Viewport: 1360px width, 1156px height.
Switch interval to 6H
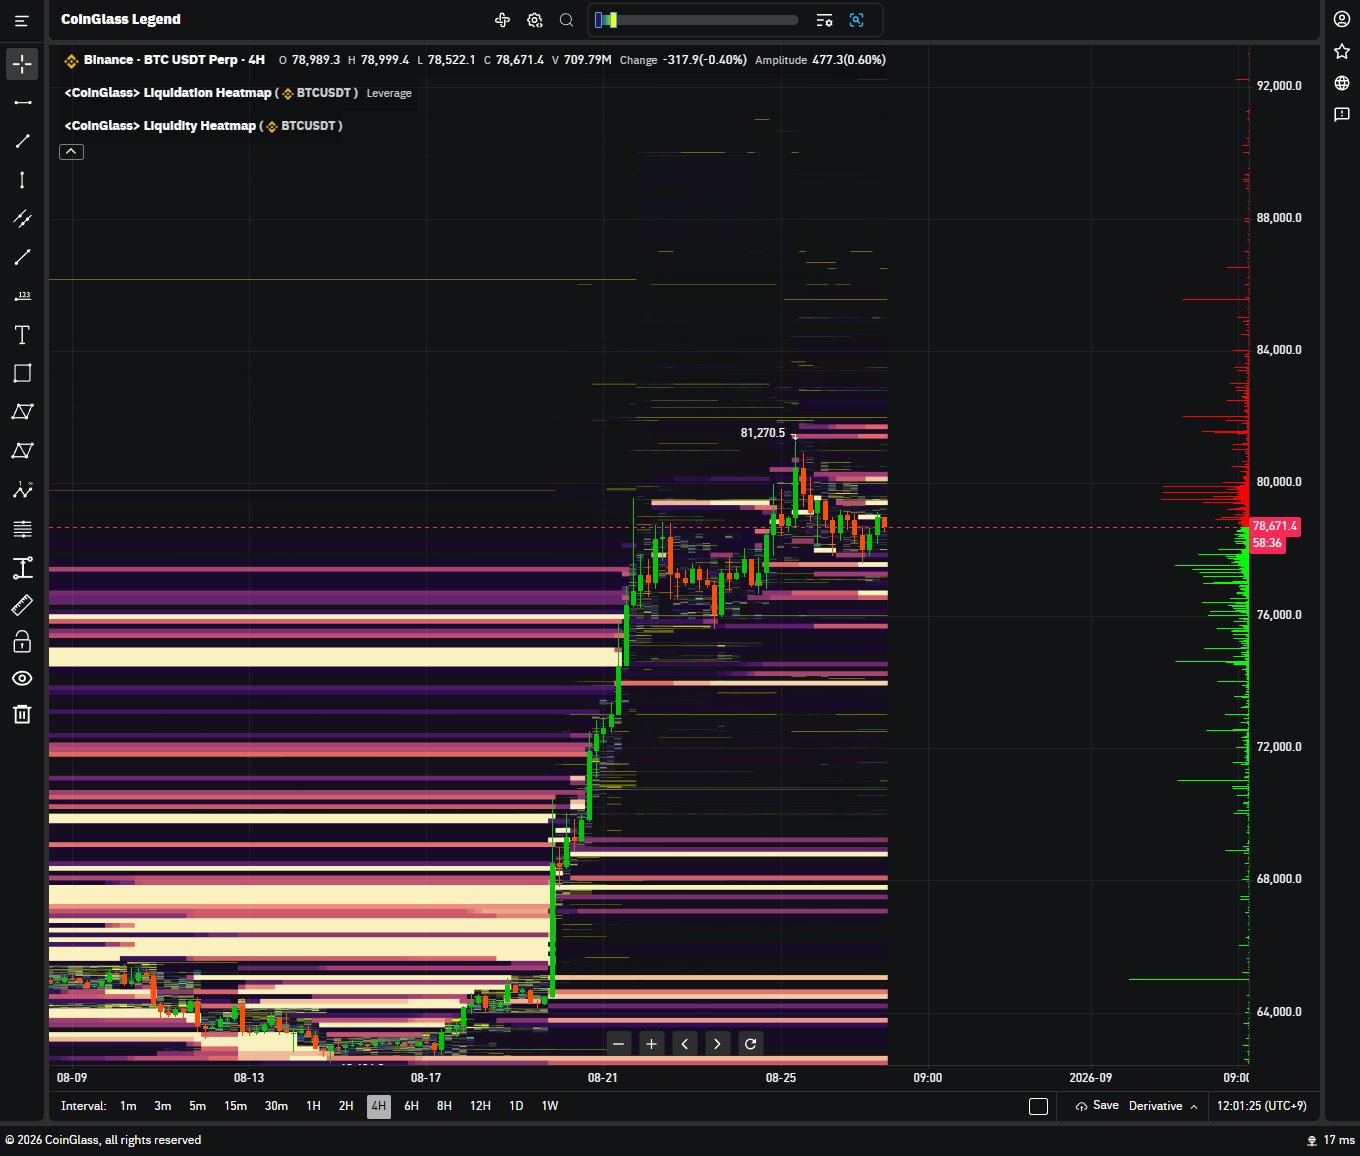411,1106
